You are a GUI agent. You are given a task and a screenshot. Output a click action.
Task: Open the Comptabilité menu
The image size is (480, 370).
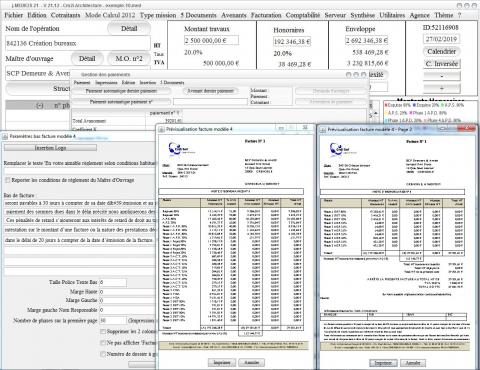(x=303, y=15)
